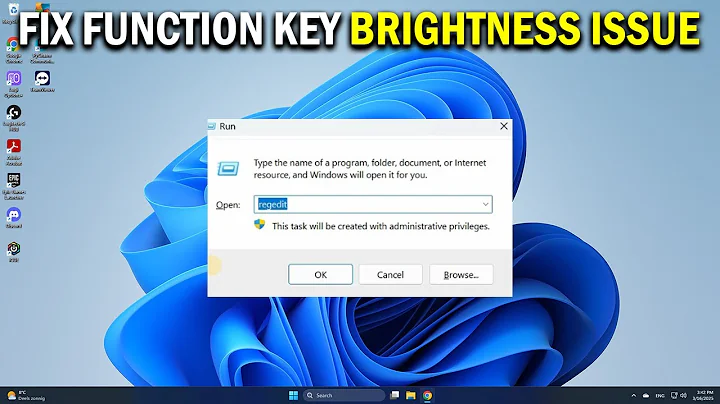Click the volume speaker tray icon

point(683,396)
